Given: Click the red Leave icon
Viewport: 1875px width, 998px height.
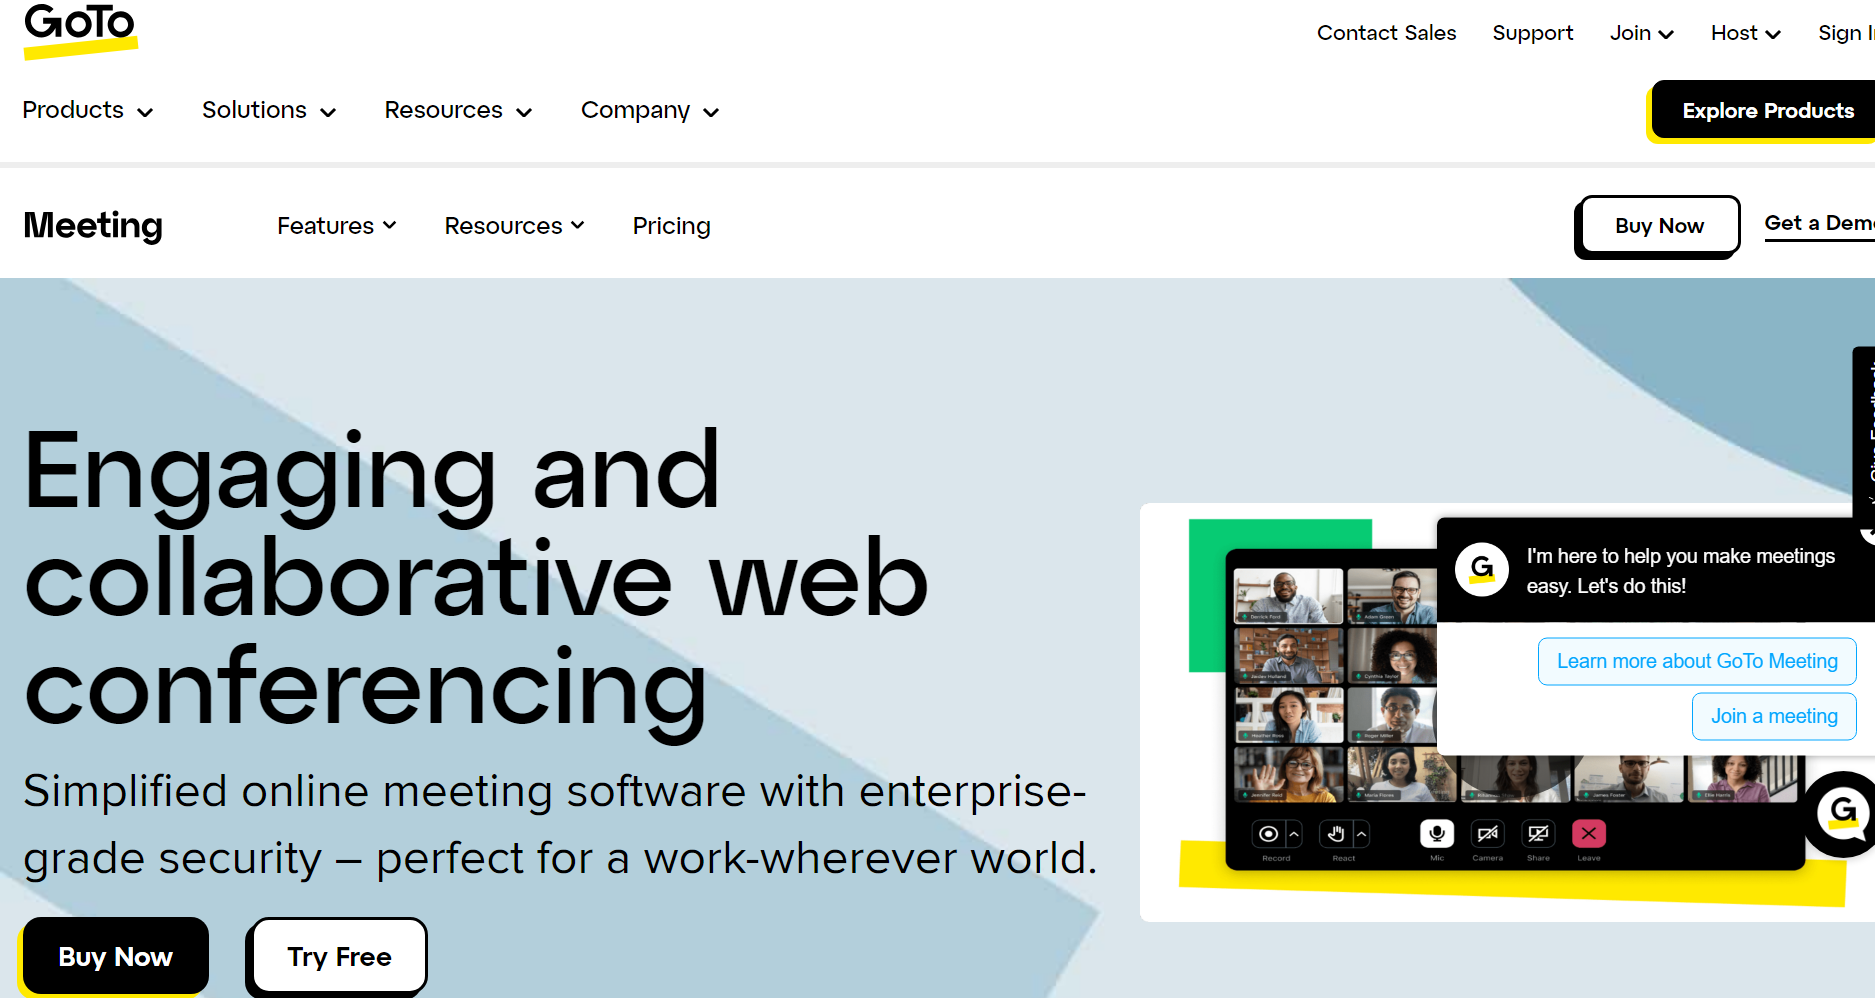Looking at the screenshot, I should tap(1589, 834).
